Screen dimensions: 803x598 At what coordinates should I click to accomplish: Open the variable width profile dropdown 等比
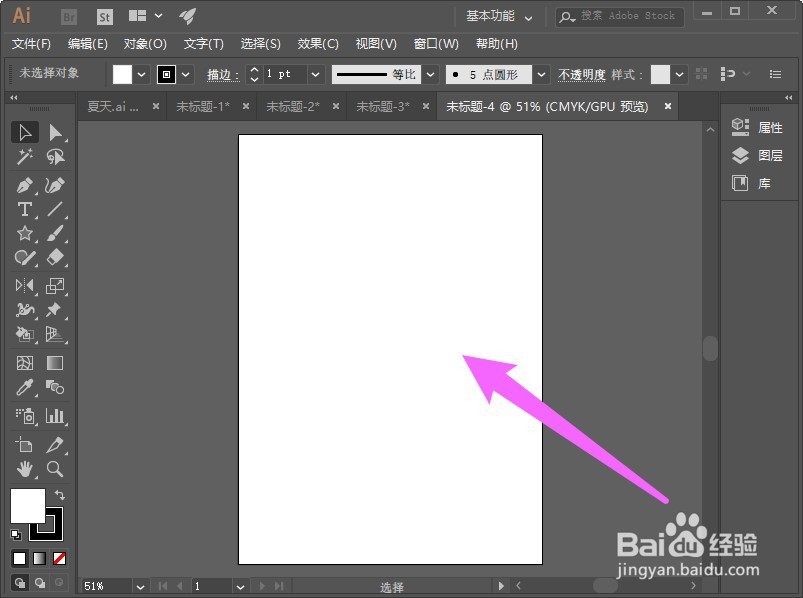click(431, 75)
